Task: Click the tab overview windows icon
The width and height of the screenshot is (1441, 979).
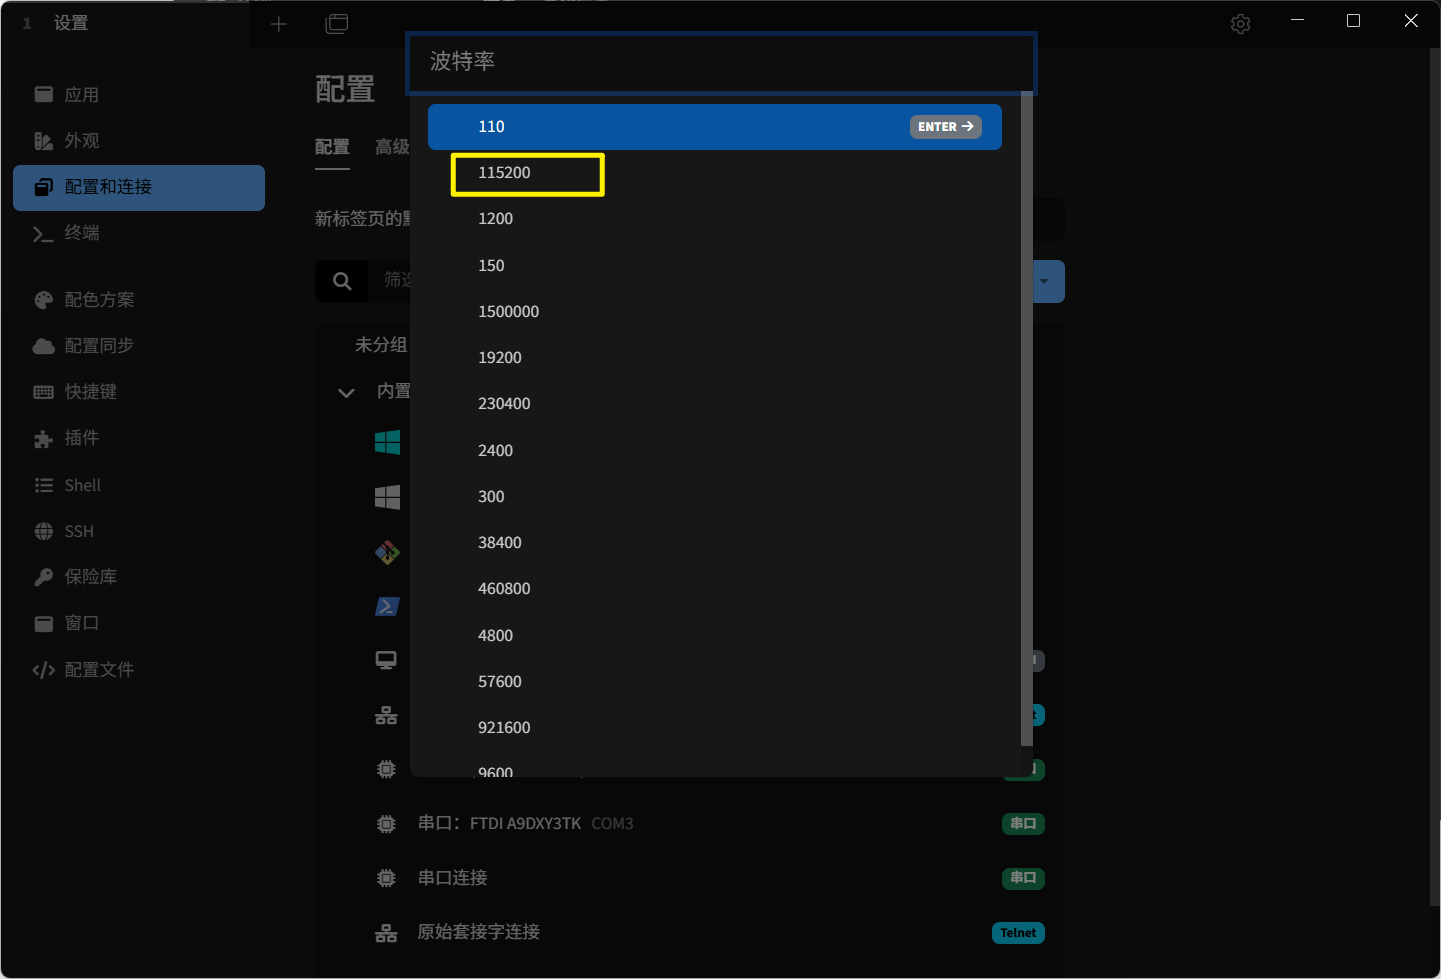Action: 337,24
